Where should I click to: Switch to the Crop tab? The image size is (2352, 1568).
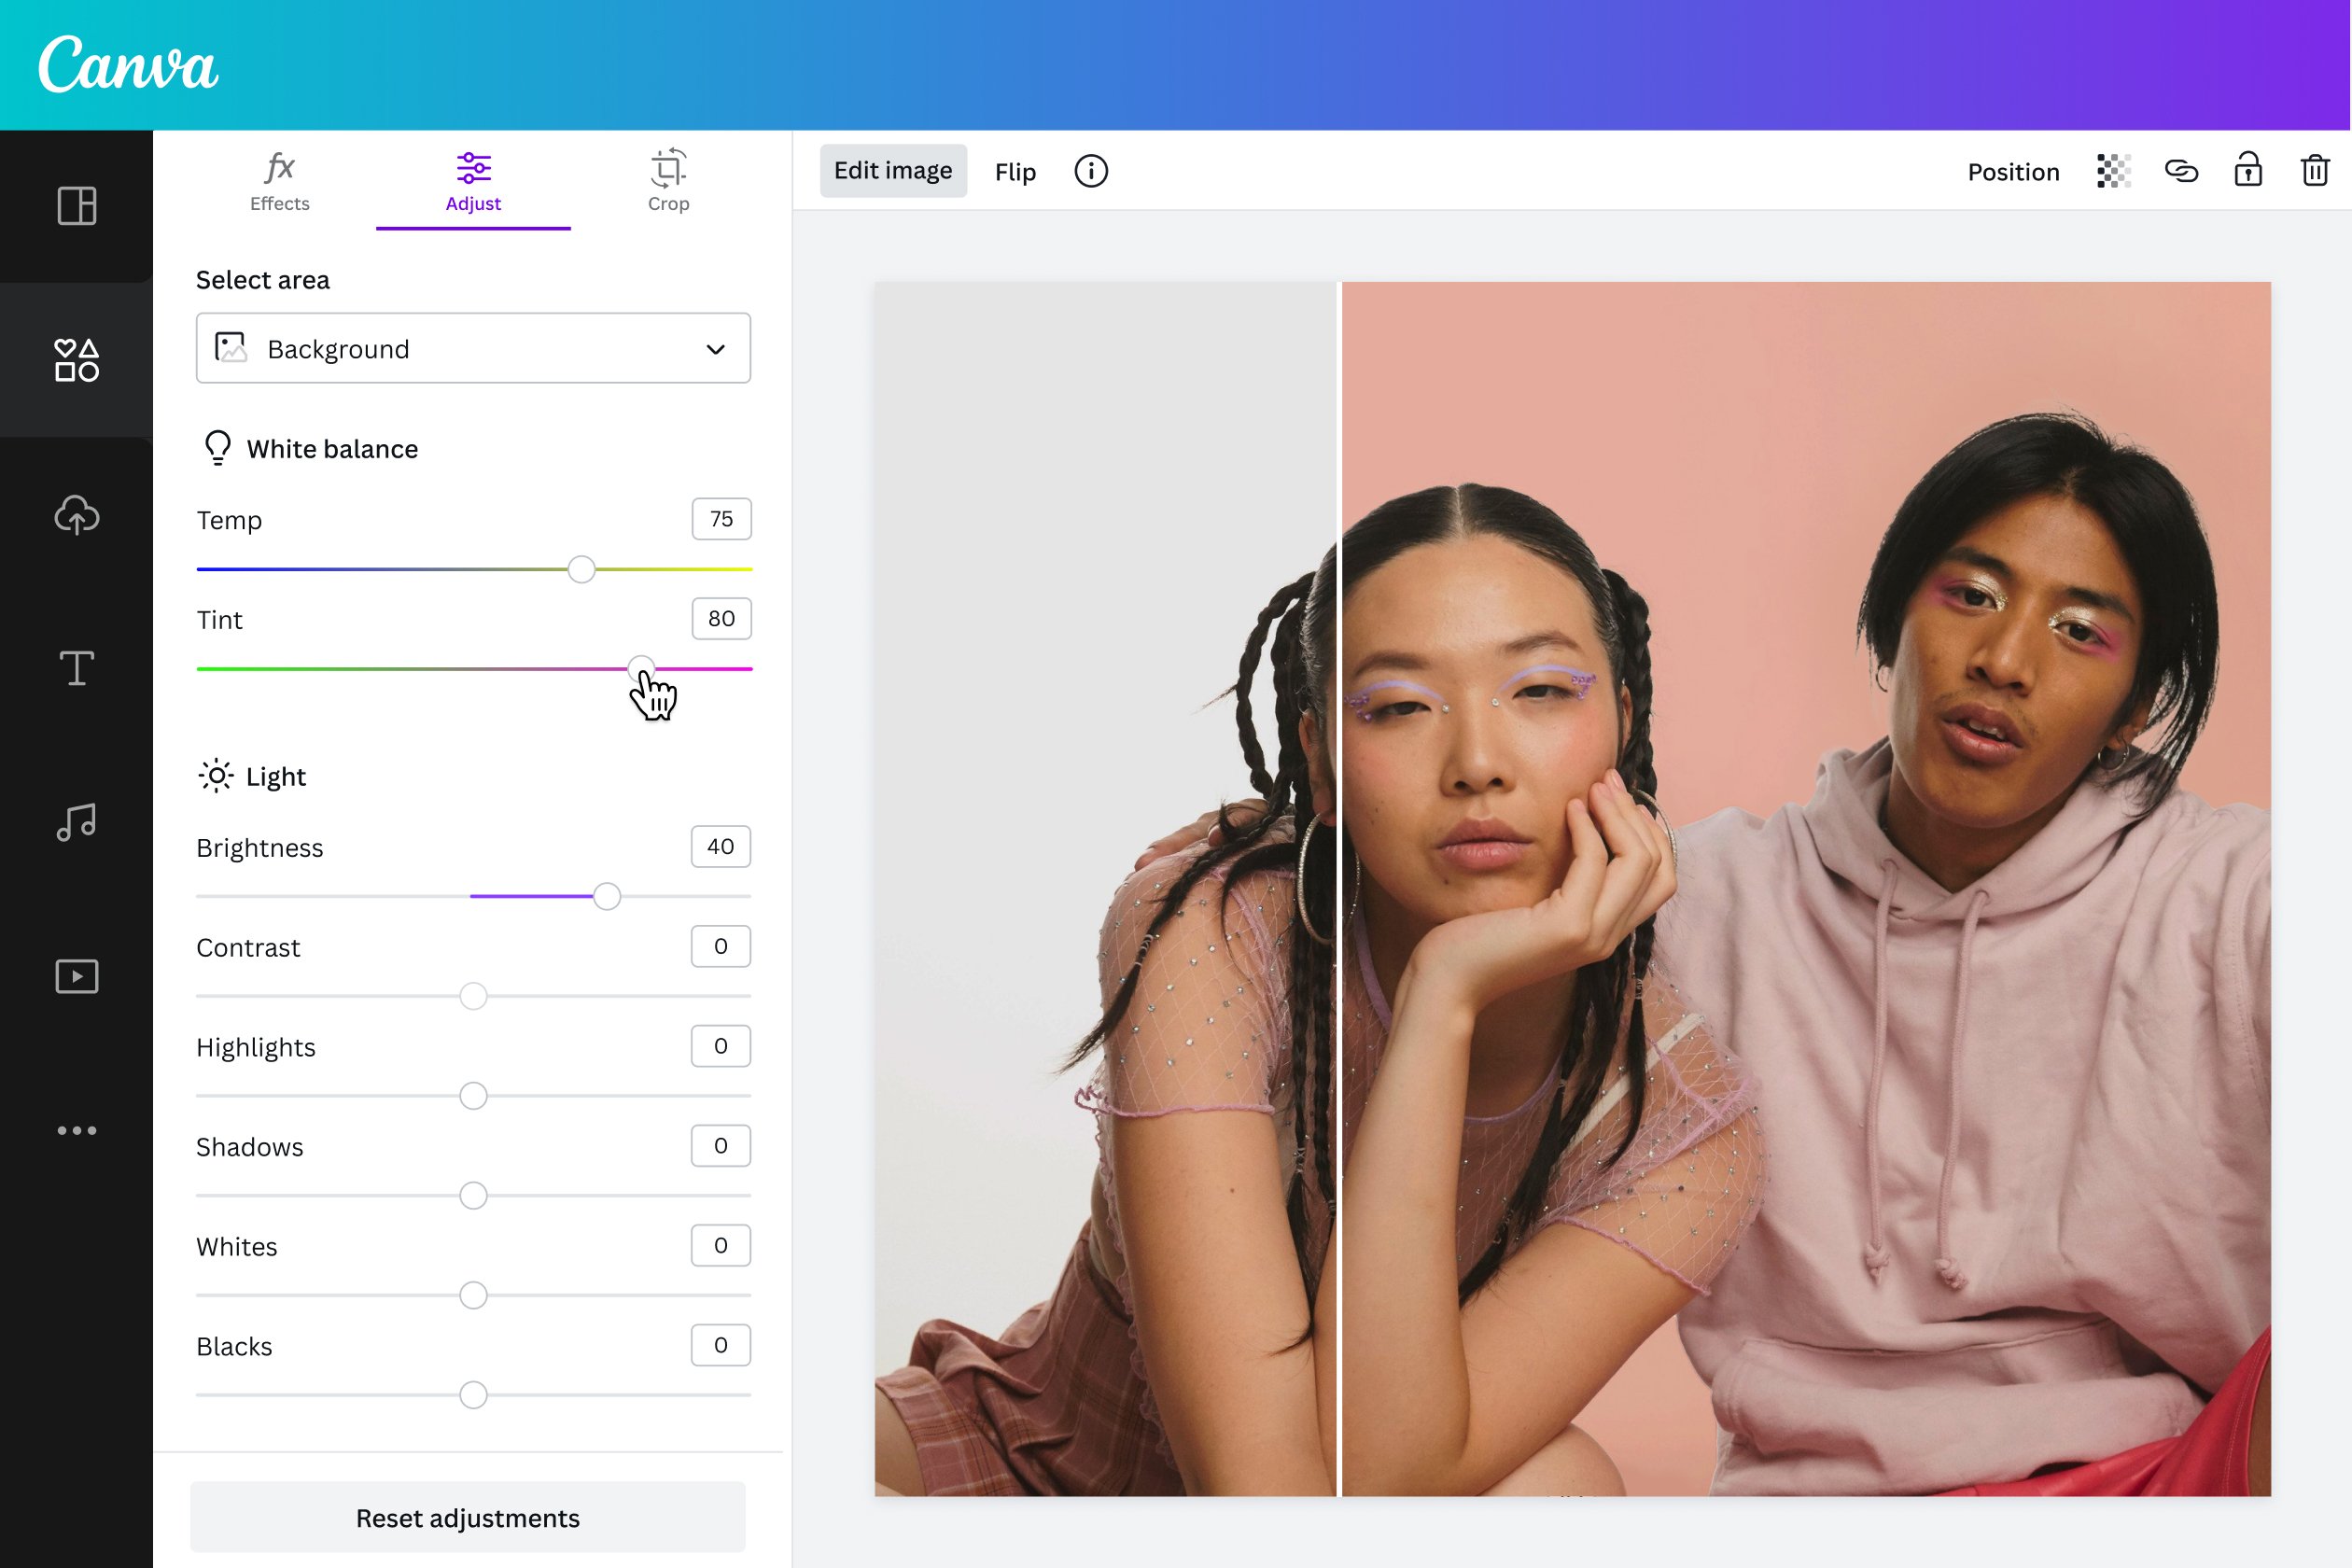(668, 182)
